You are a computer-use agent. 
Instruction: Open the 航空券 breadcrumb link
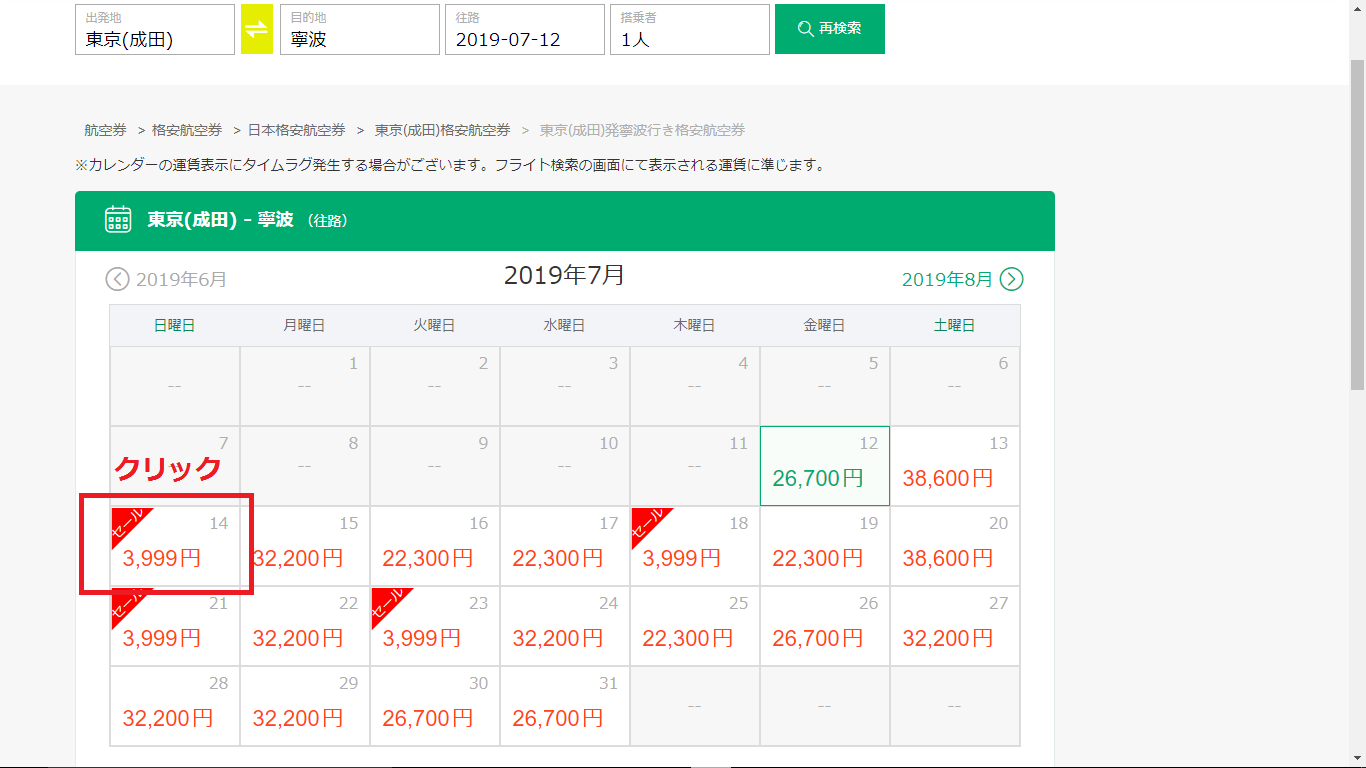click(105, 130)
